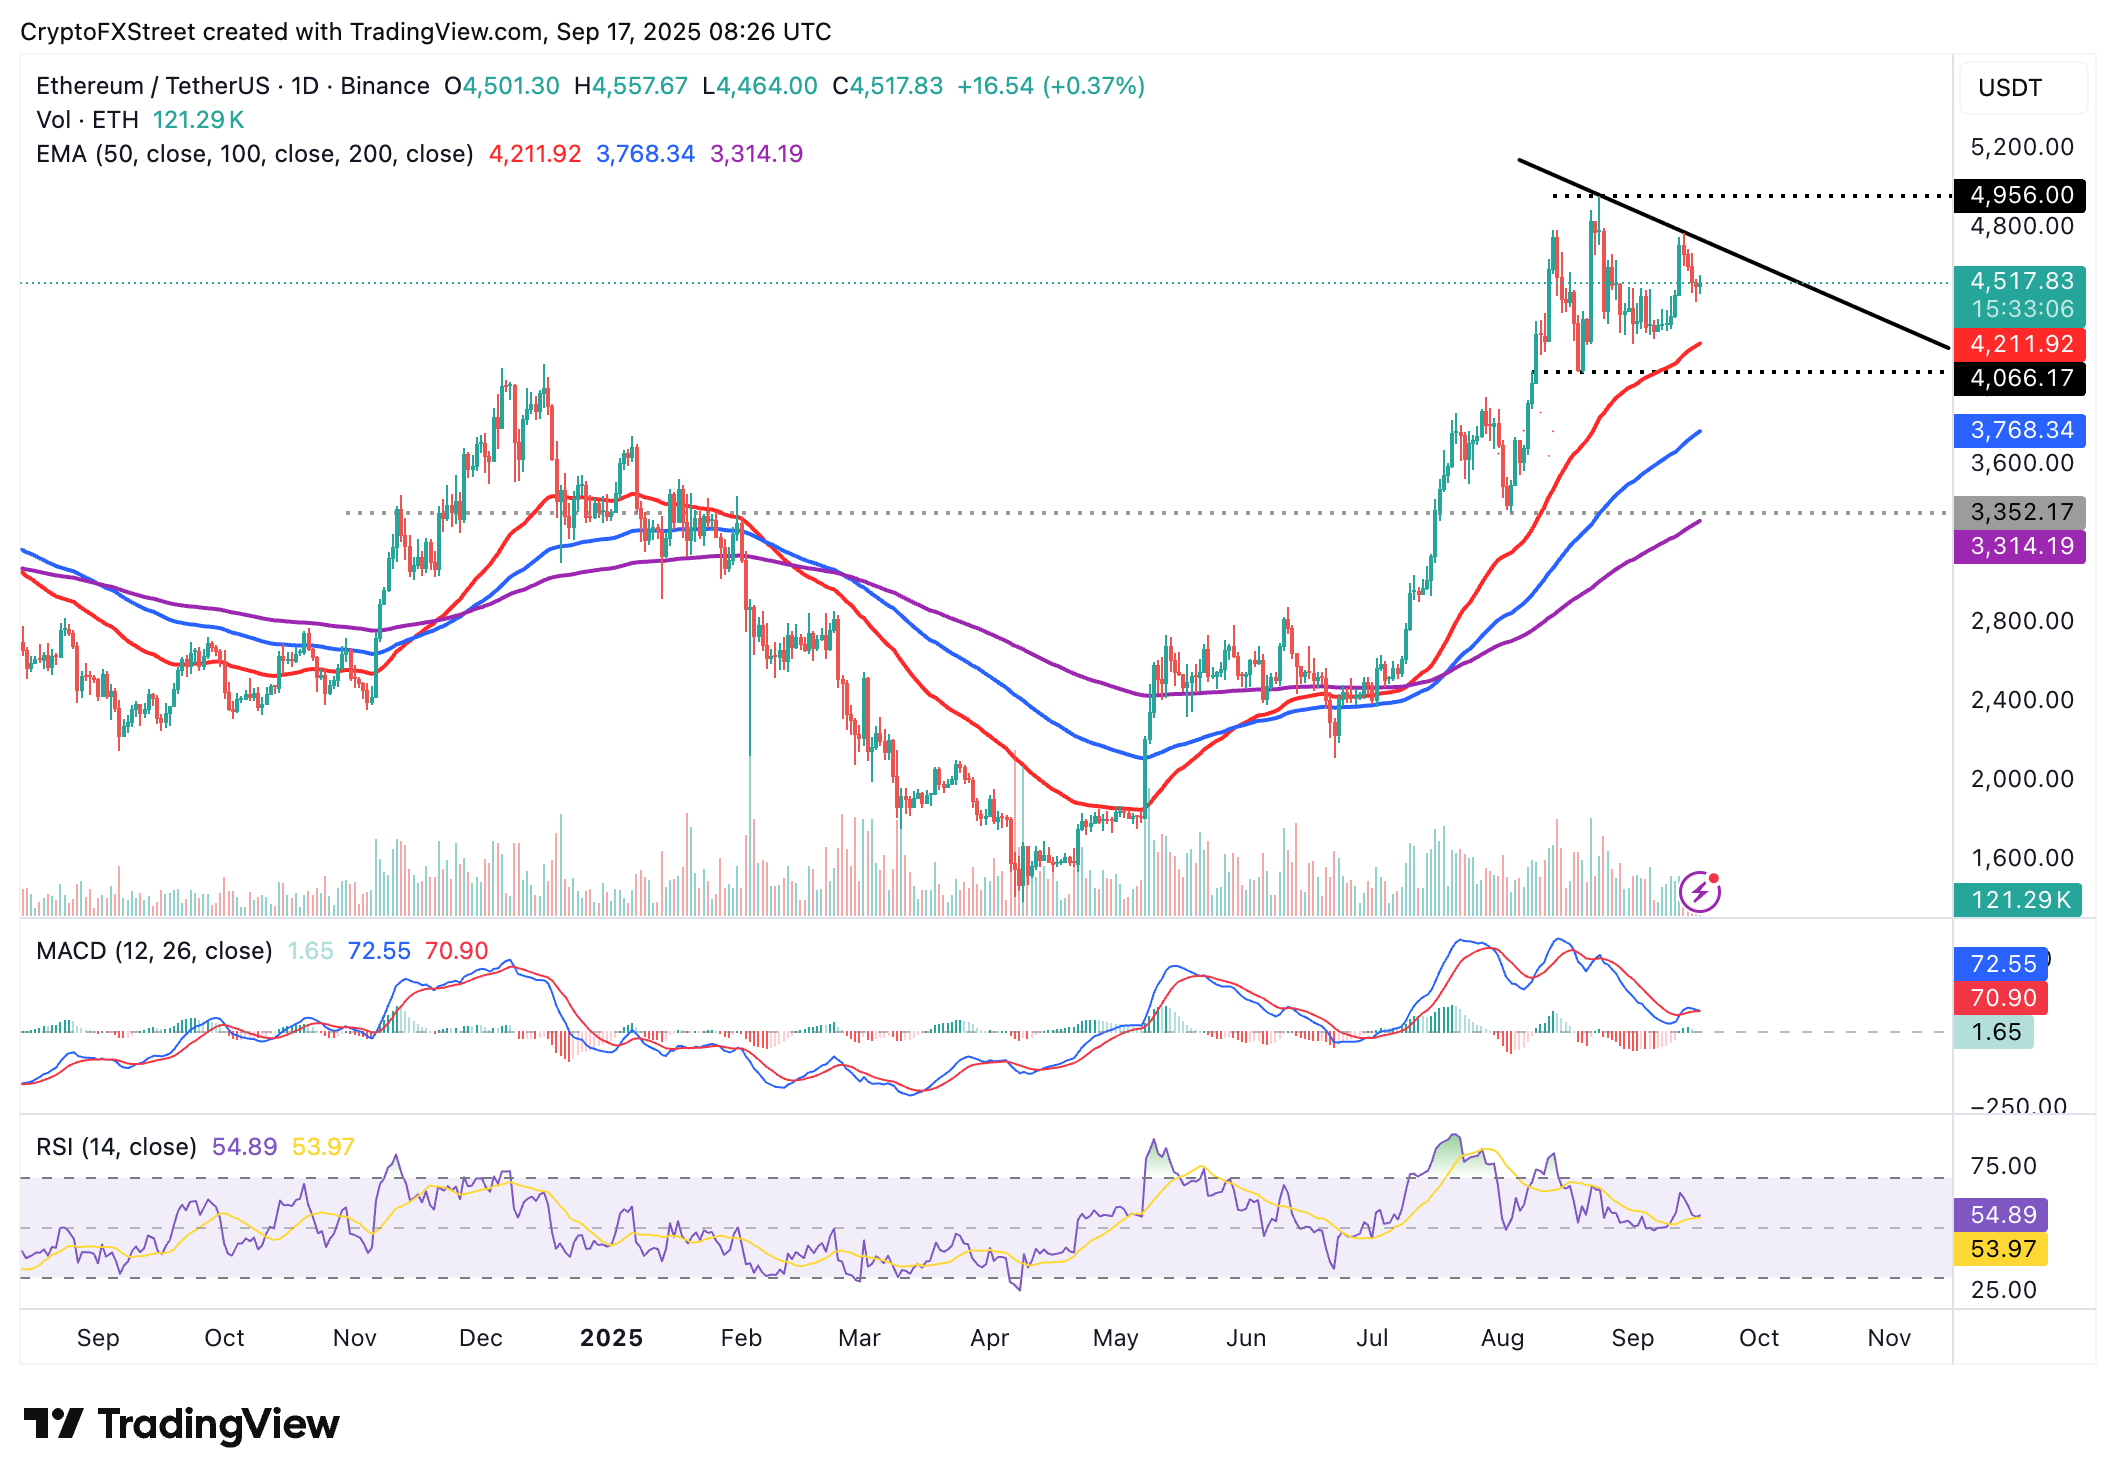The width and height of the screenshot is (2116, 1484).
Task: Click the gray 3,352.17 price label
Action: [2019, 512]
